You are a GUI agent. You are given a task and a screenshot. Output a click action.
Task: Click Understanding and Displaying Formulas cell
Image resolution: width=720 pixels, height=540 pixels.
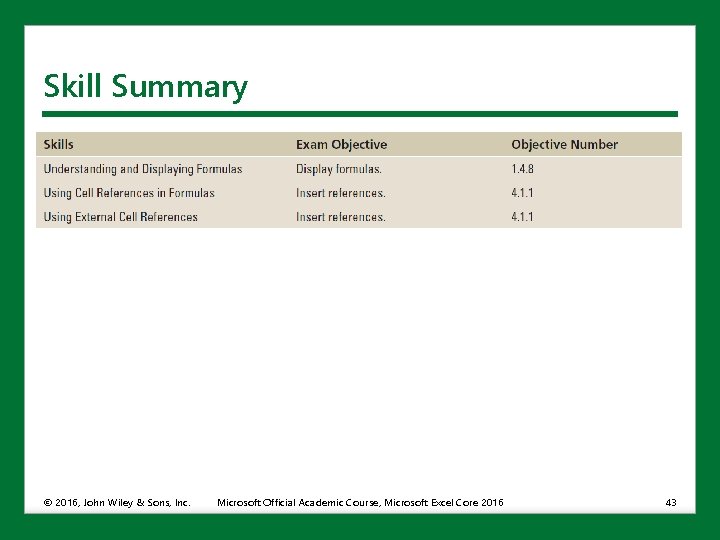pos(143,169)
